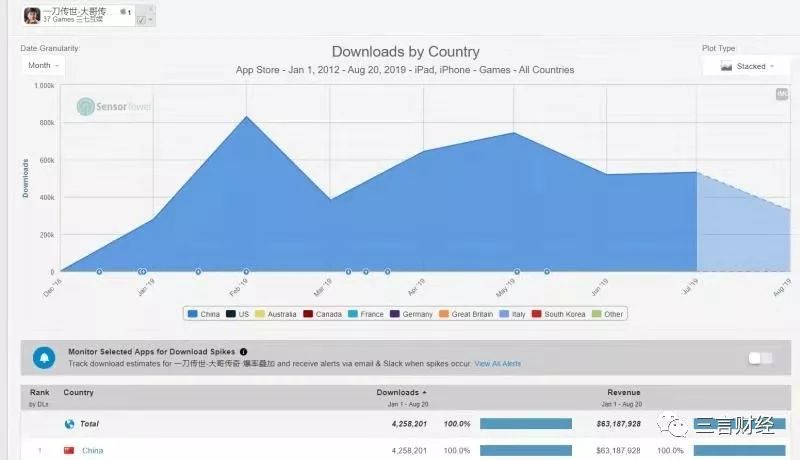Click the 800k y-axis label

pyautogui.click(x=47, y=123)
